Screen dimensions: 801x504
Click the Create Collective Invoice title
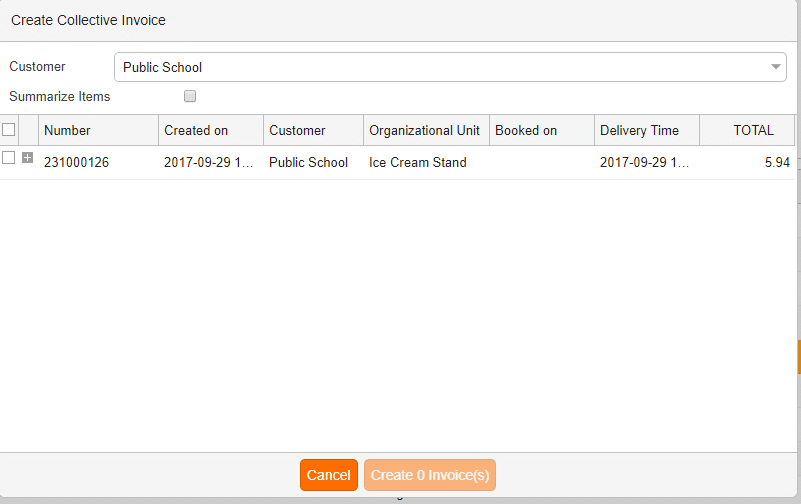coord(88,20)
